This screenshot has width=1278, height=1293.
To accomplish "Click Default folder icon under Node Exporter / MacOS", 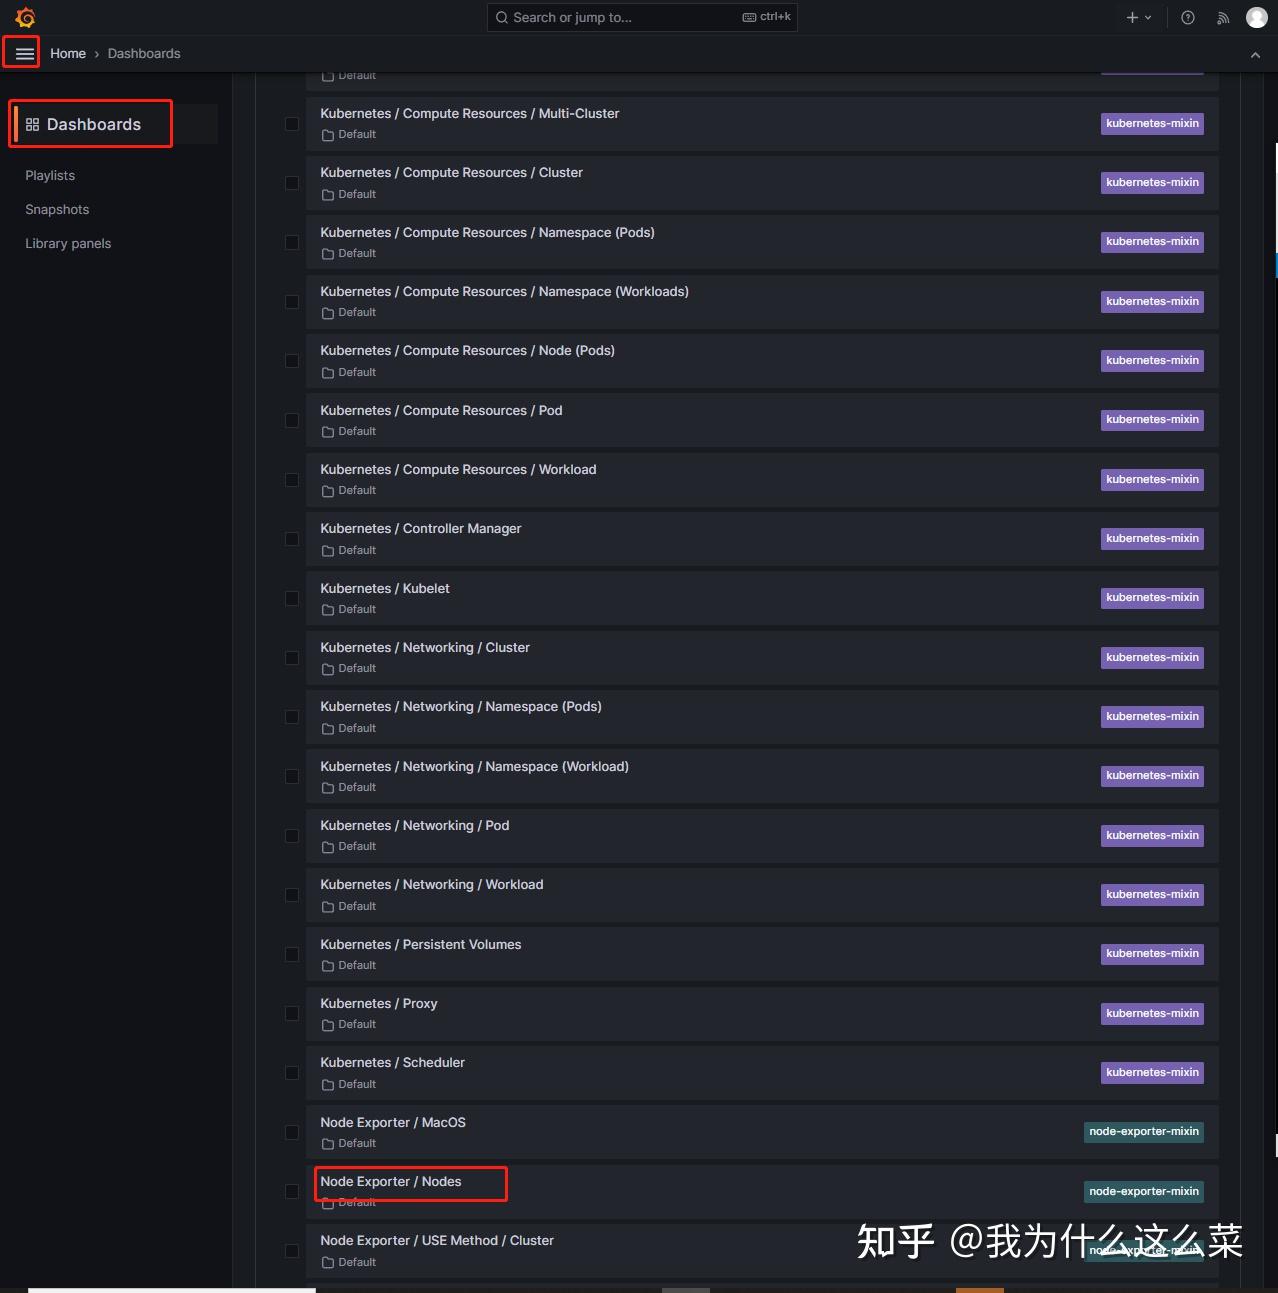I will point(327,1144).
